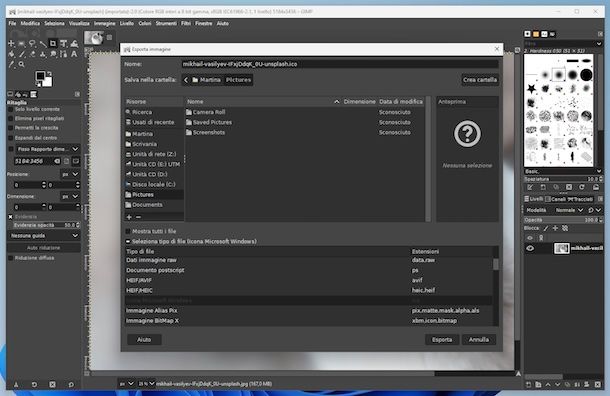This screenshot has width=610, height=396.
Task: Open the Nessuna guida dropdown
Action: tap(44, 236)
